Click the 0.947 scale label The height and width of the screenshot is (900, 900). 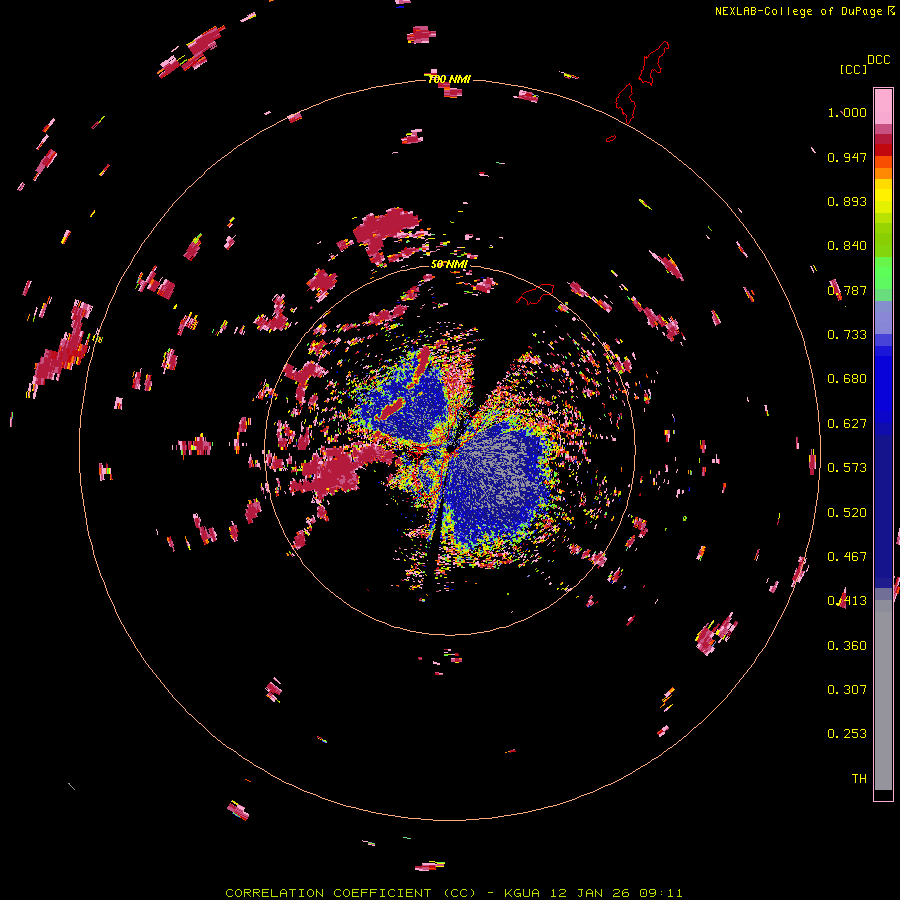pos(847,157)
